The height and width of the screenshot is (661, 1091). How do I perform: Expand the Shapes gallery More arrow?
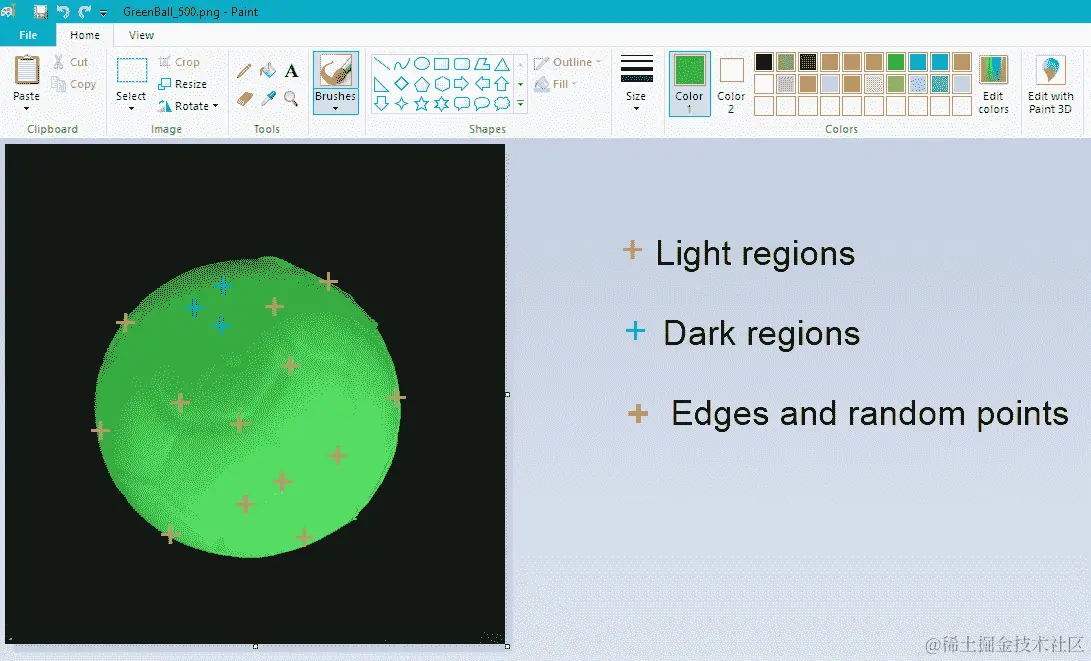pos(520,104)
